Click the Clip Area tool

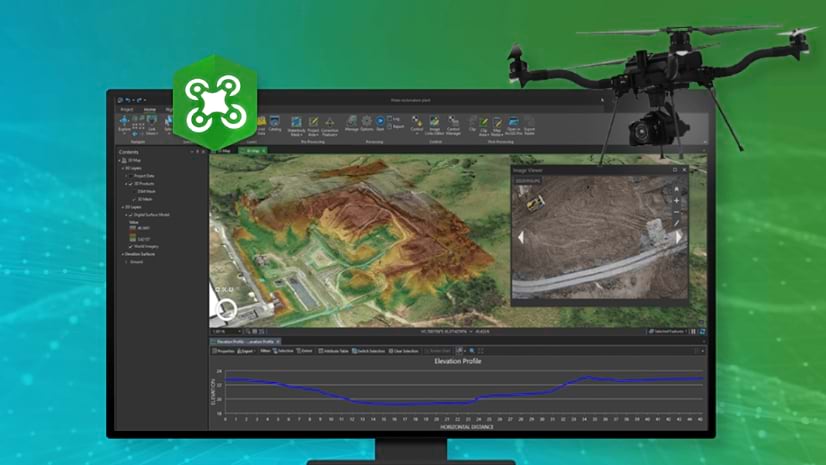click(484, 127)
